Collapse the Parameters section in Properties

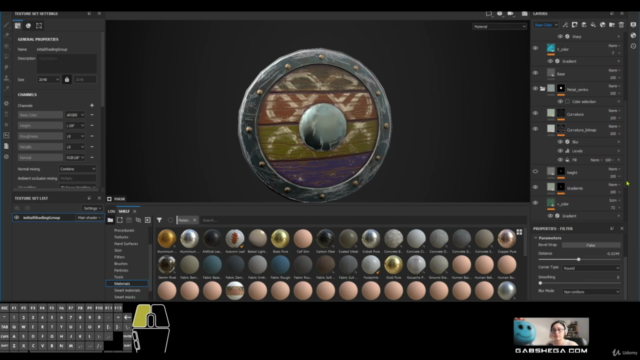pyautogui.click(x=536, y=238)
